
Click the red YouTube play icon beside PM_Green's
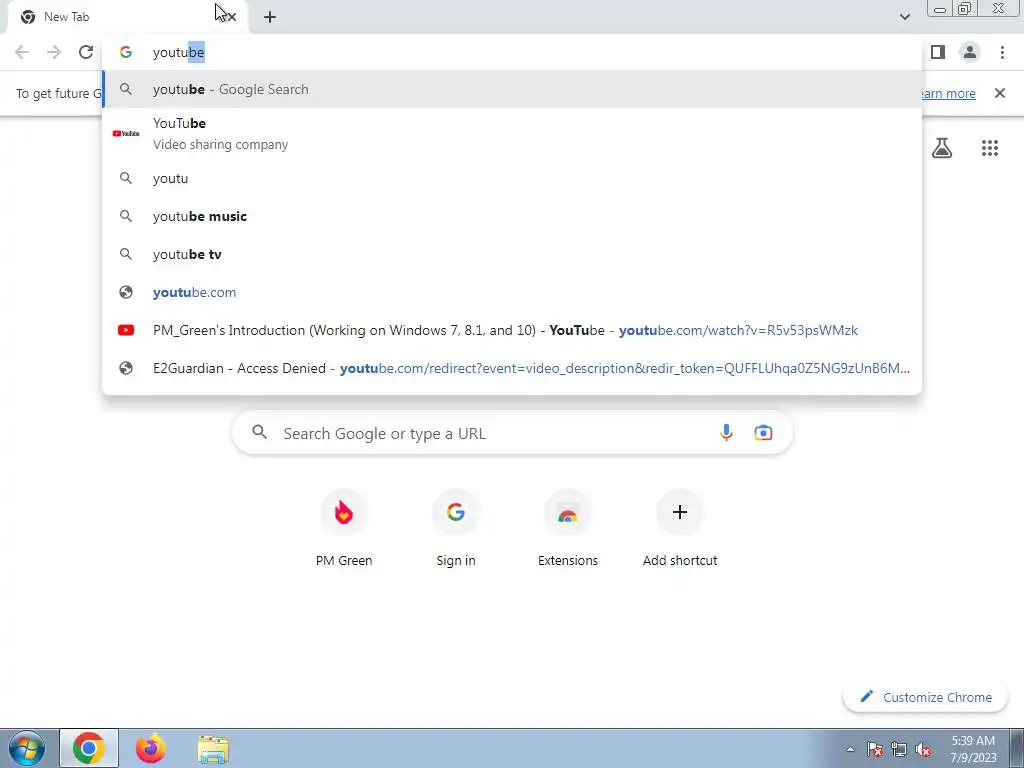(126, 330)
